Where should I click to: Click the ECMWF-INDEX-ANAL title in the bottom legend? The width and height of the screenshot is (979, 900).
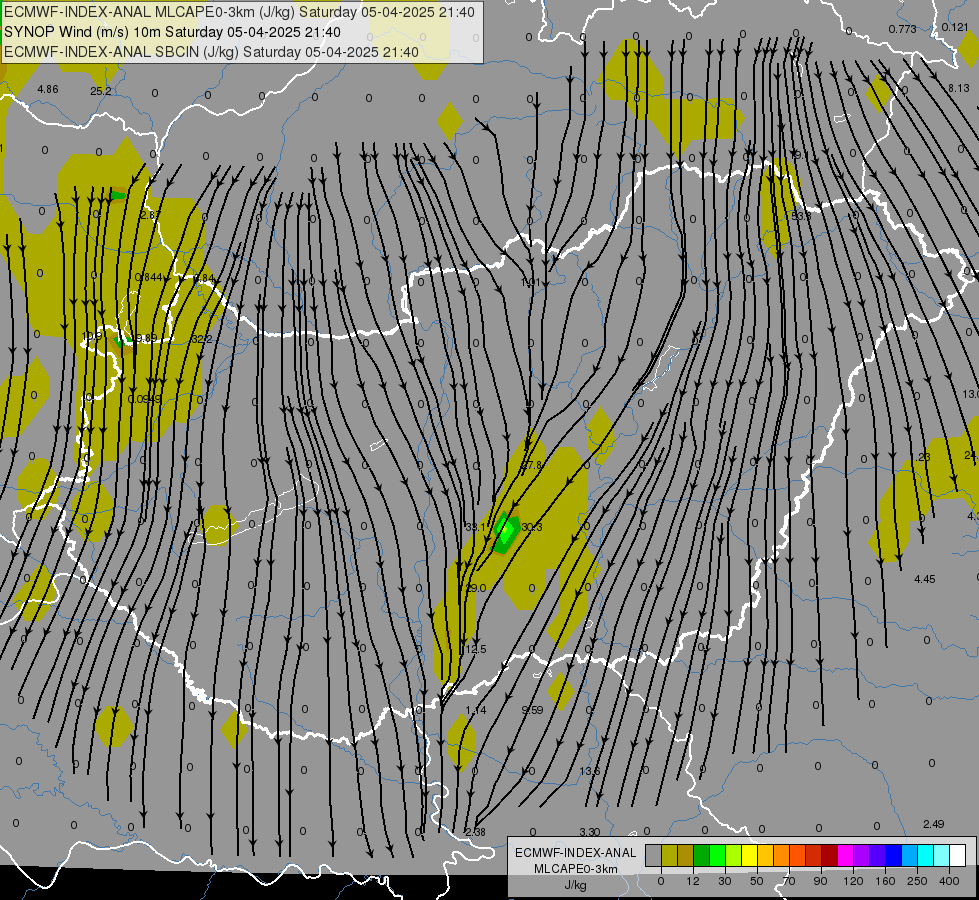(576, 853)
